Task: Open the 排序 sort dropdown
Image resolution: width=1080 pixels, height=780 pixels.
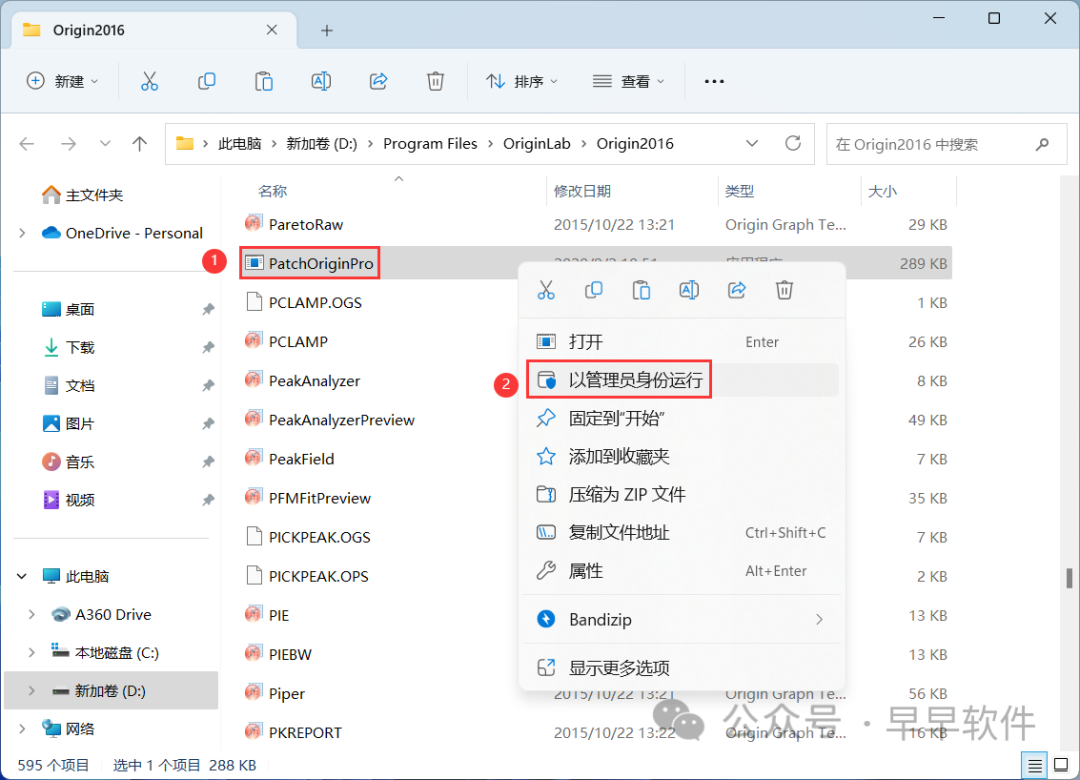Action: pos(522,81)
